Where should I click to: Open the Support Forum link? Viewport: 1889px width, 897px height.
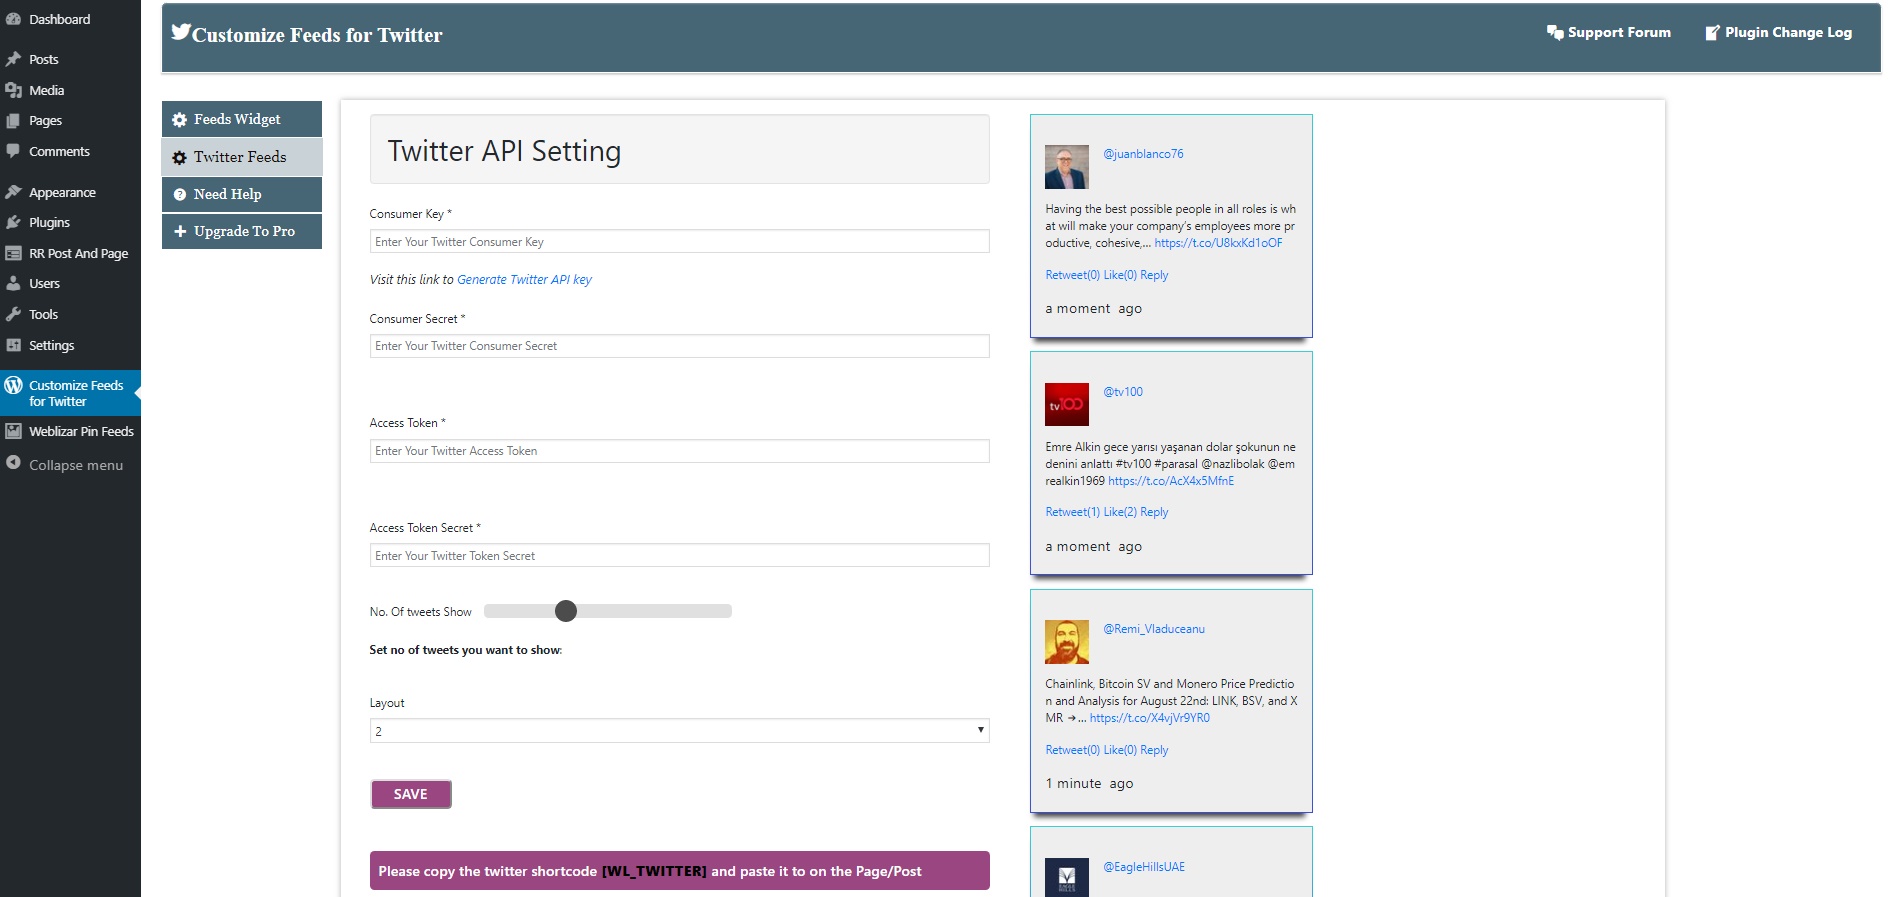point(1608,32)
